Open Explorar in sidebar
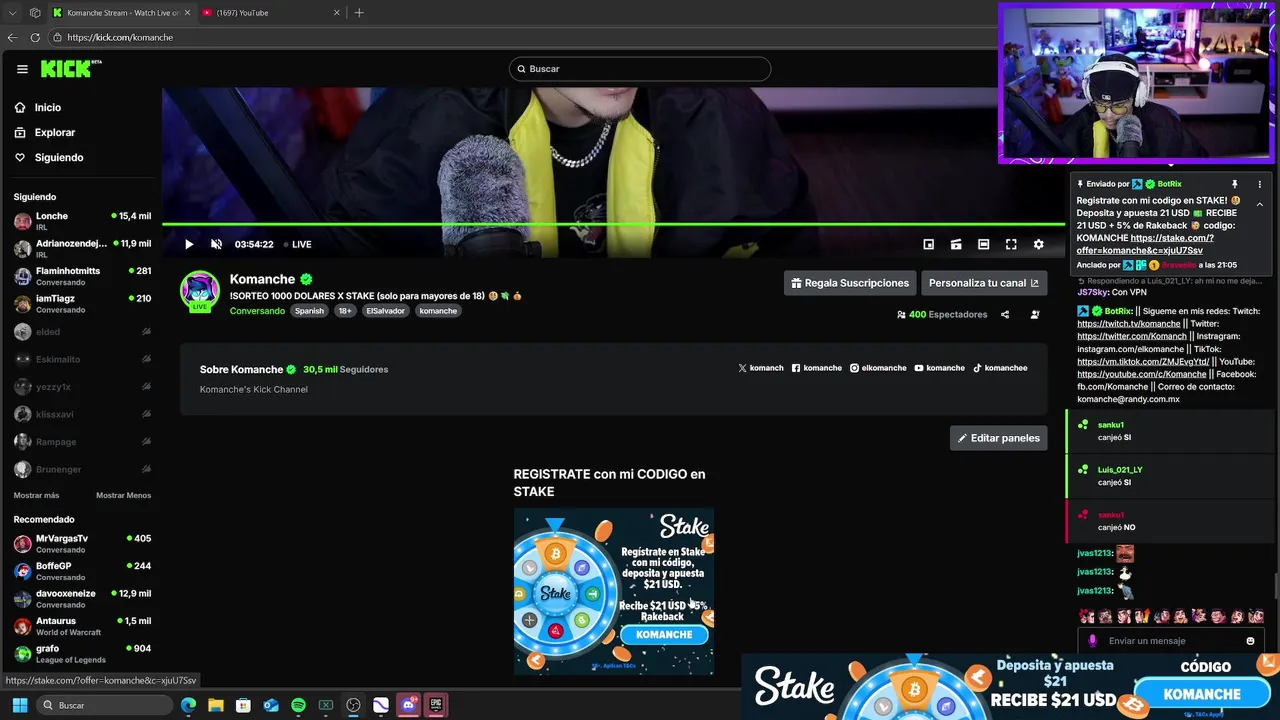This screenshot has width=1280, height=720. pos(54,132)
